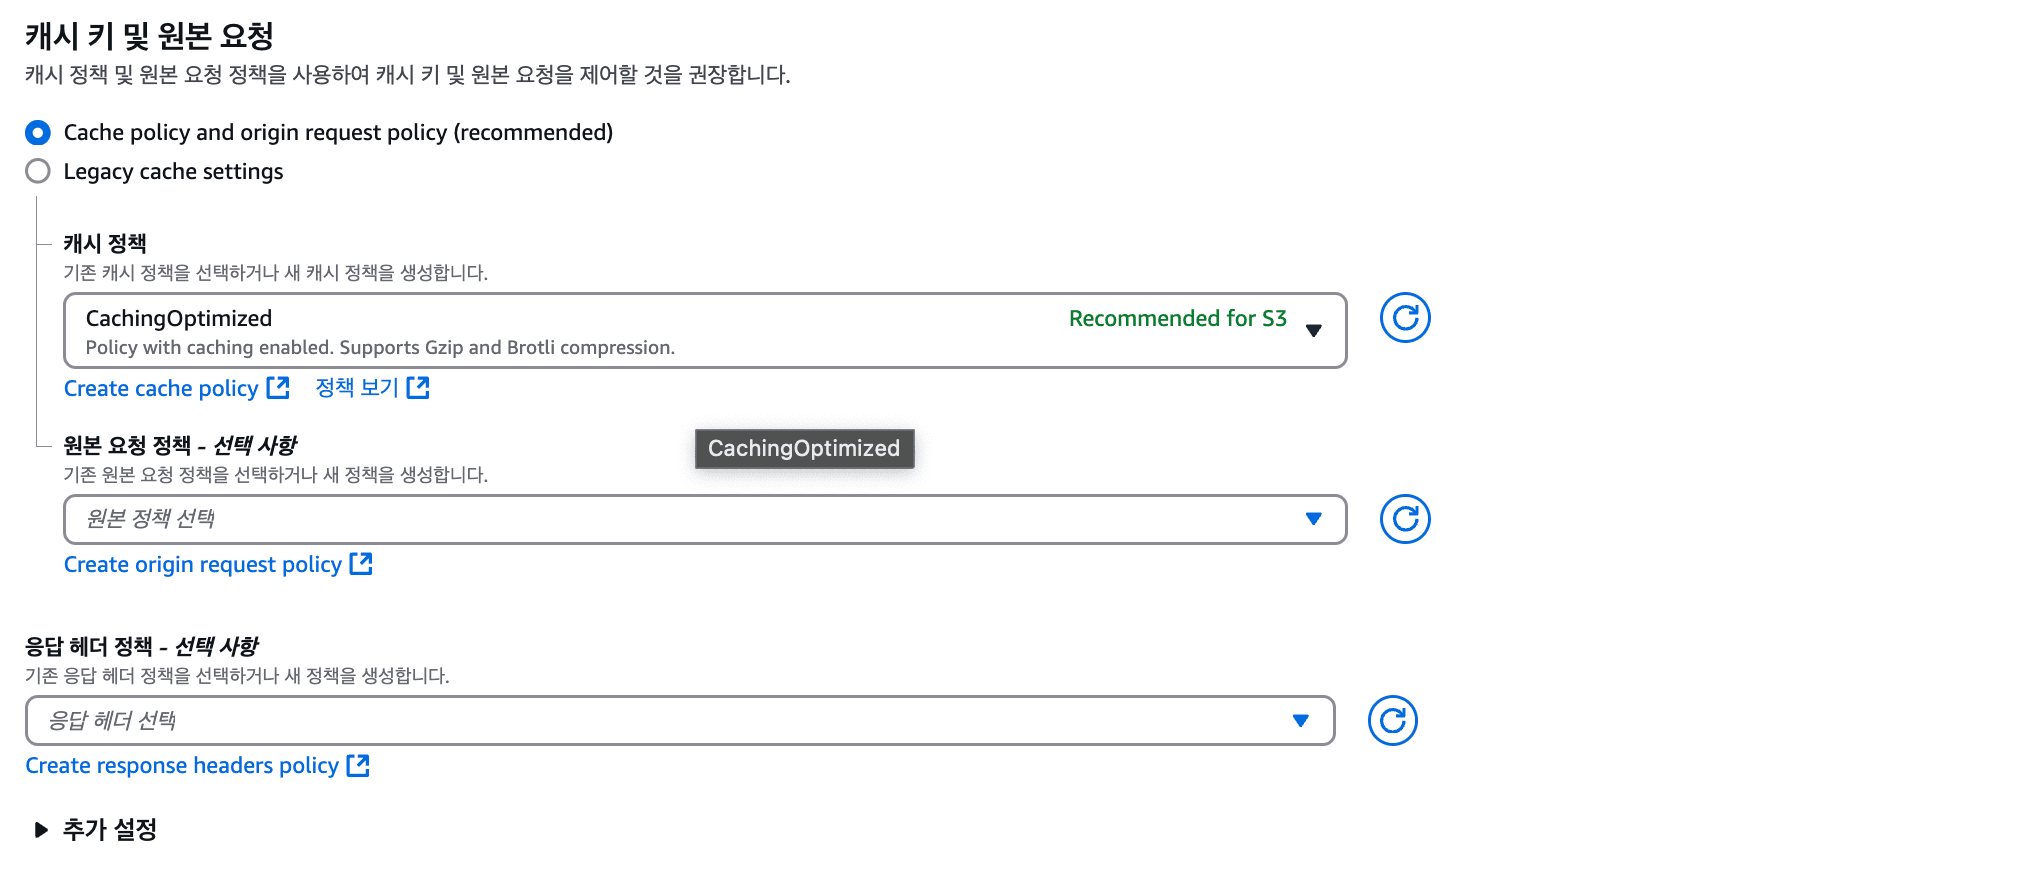Click the Recommended for S3 label
Screen dimensions: 2022x874
click(x=1177, y=319)
